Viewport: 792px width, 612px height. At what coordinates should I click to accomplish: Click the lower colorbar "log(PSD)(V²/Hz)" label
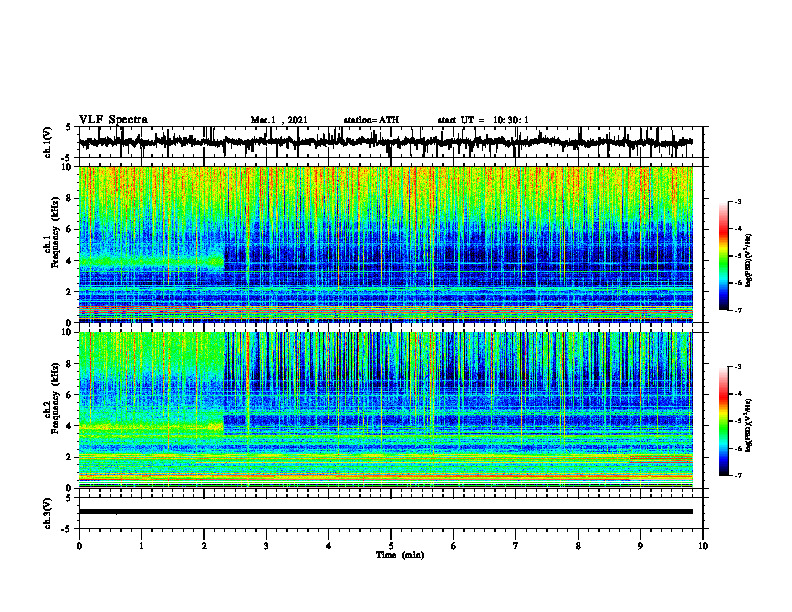(749, 425)
